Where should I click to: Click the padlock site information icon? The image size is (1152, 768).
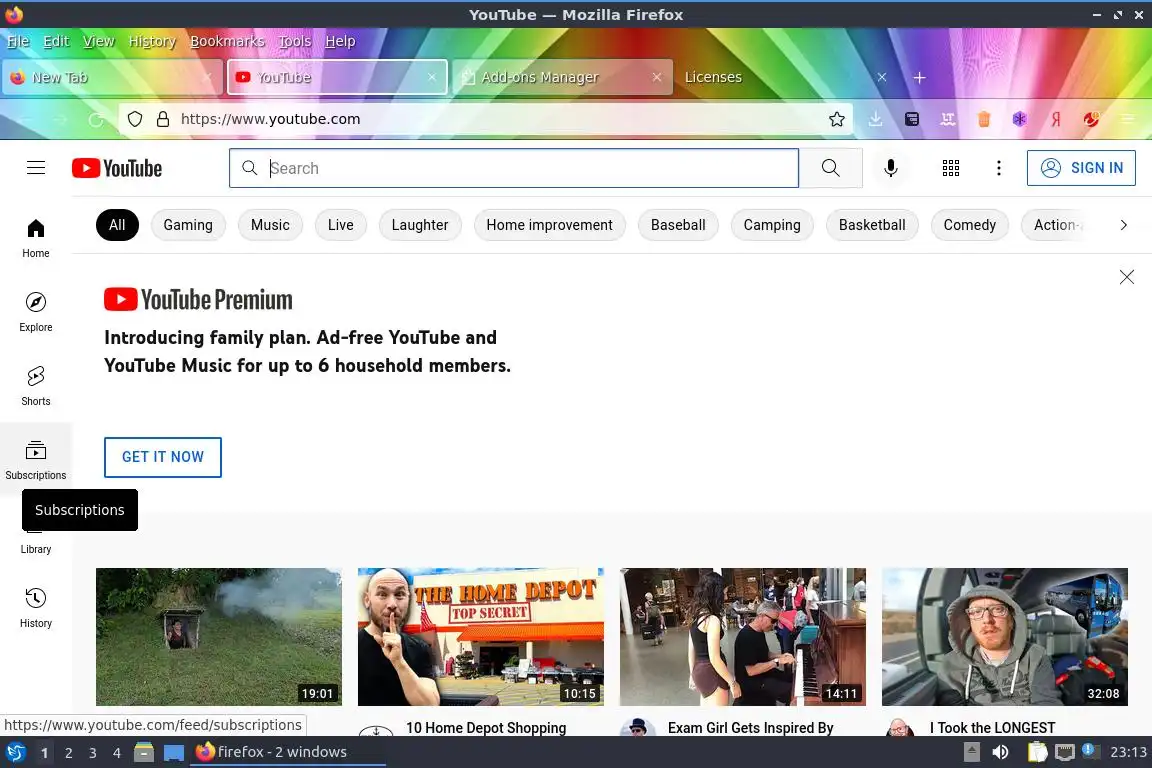pyautogui.click(x=163, y=119)
